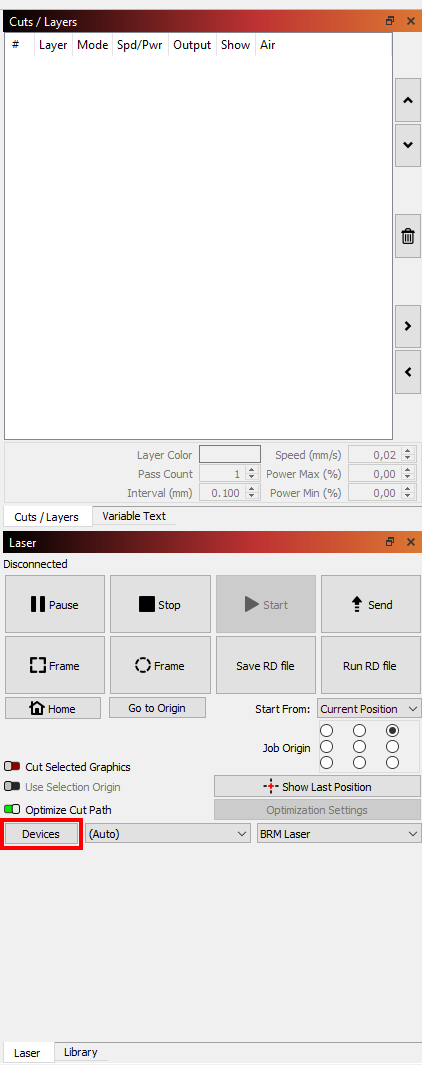Screen dimensions: 422x1065
Task: Click the Power Min (%) field
Action: click(381, 492)
